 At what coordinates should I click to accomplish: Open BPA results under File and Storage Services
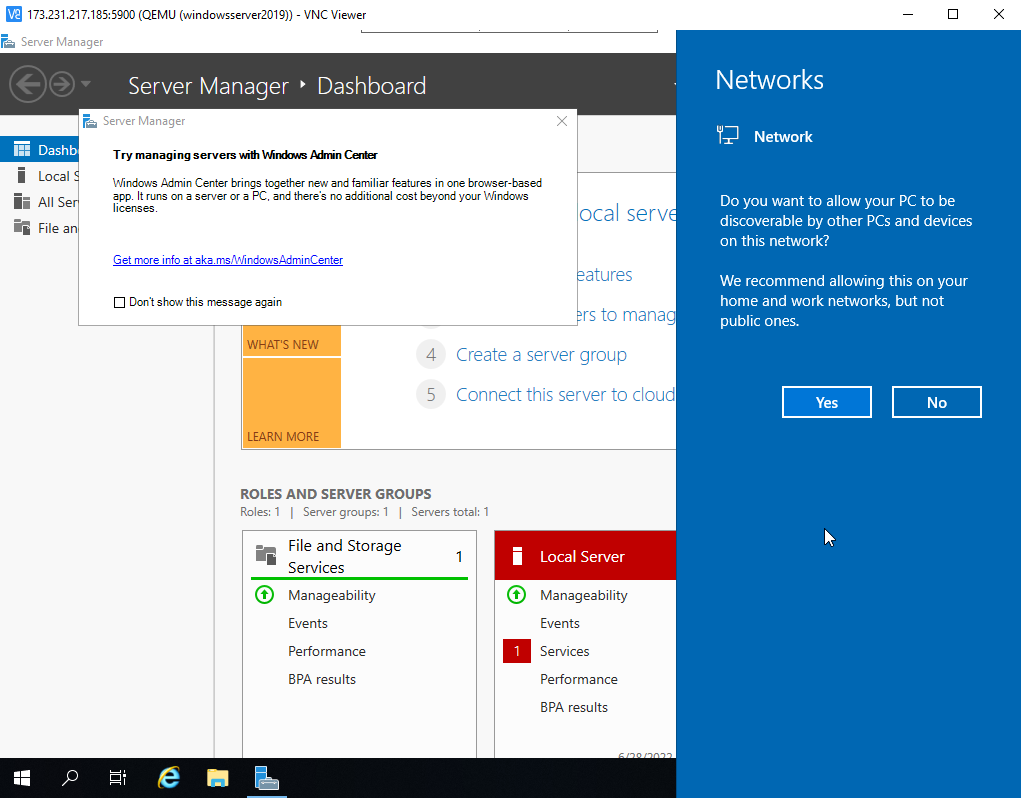(322, 680)
